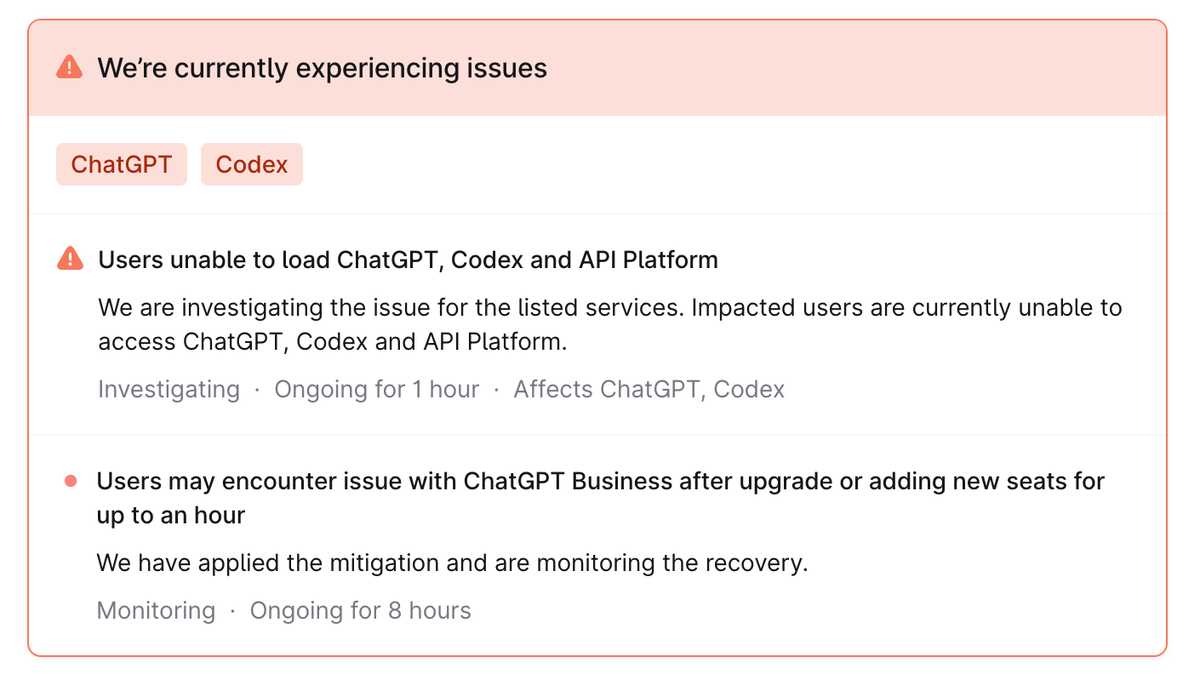
Task: Click the "Ongoing for 1 hour" duration text
Action: click(x=376, y=389)
